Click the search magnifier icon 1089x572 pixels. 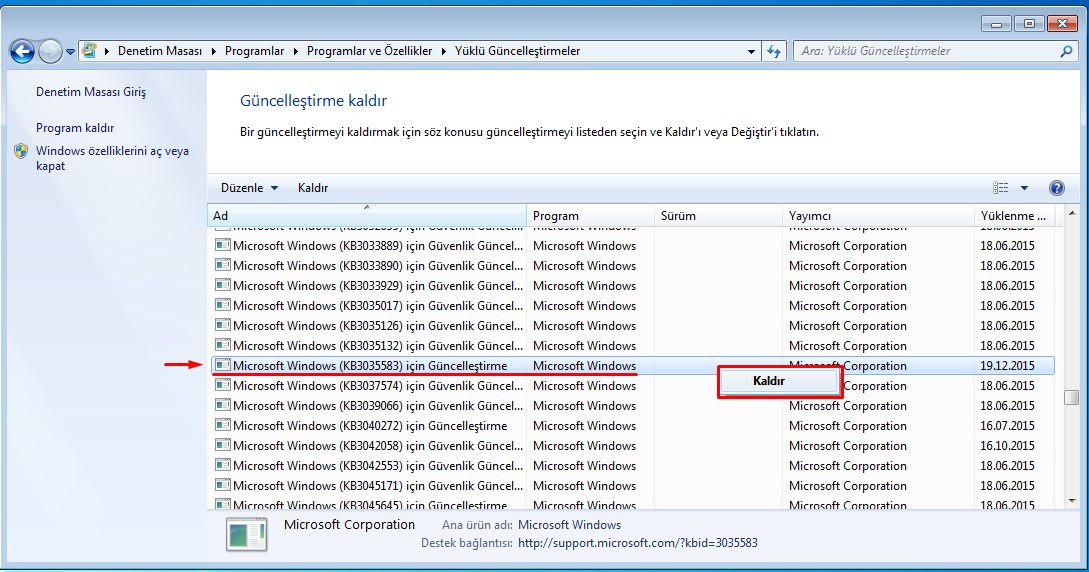click(x=1066, y=51)
